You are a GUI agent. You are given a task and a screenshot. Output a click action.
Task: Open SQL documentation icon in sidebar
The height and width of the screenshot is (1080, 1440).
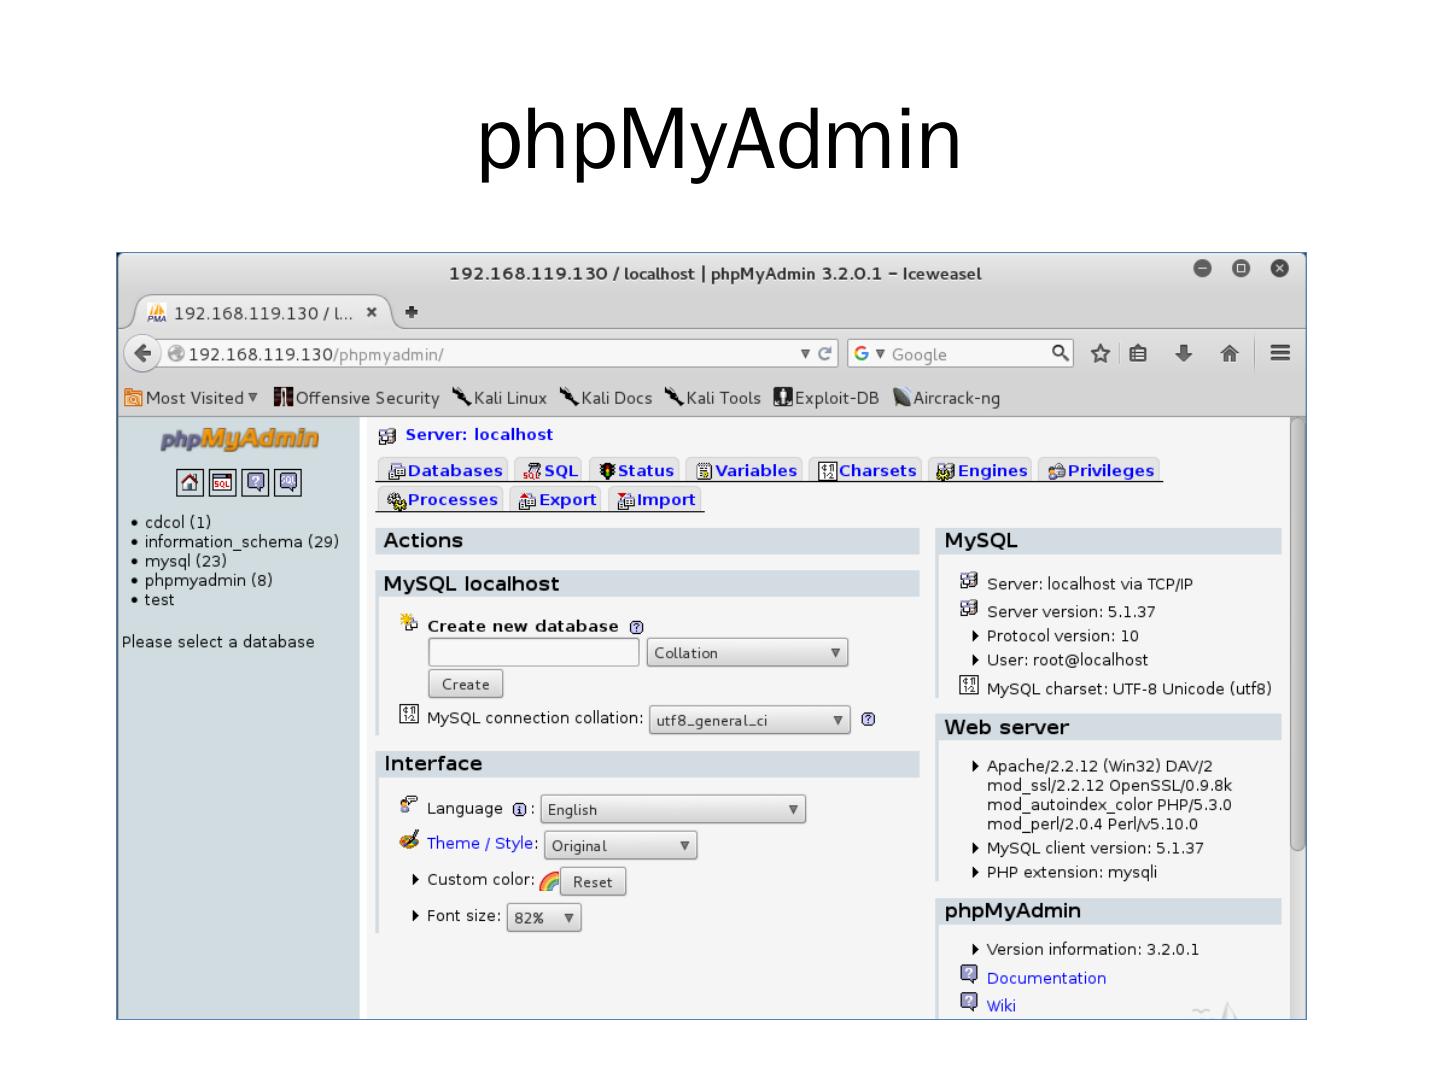point(289,483)
